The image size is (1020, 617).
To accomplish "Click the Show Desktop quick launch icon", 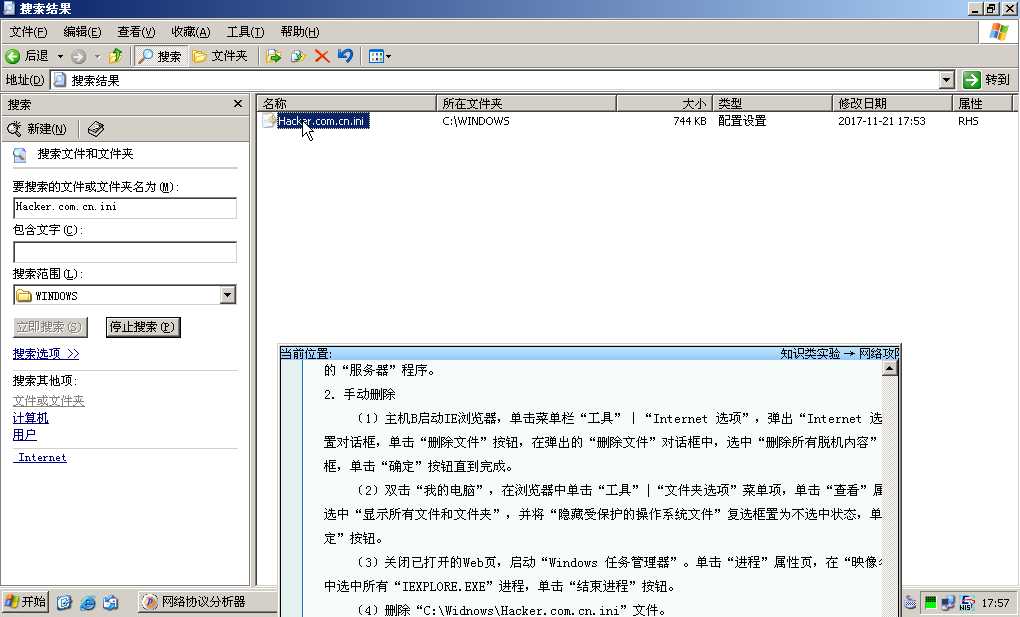I will (x=64, y=602).
